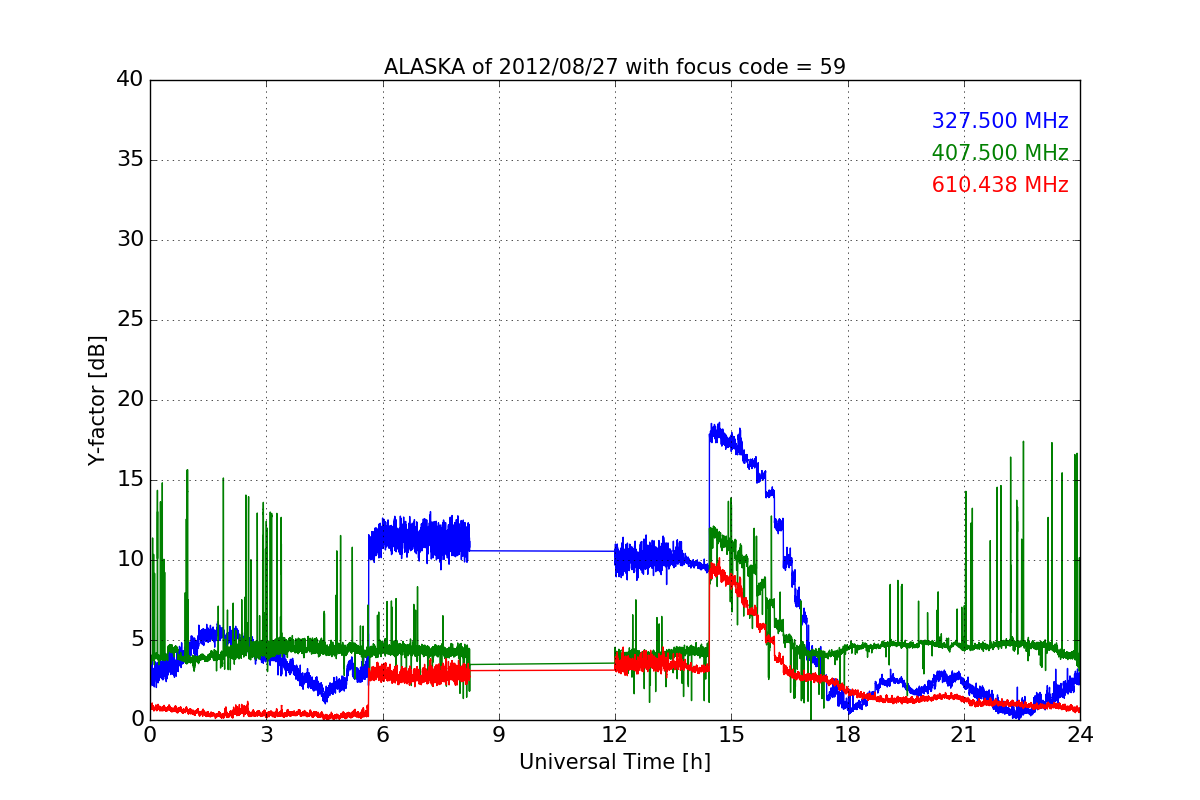Click the y-axis tick label '25'

point(130,320)
